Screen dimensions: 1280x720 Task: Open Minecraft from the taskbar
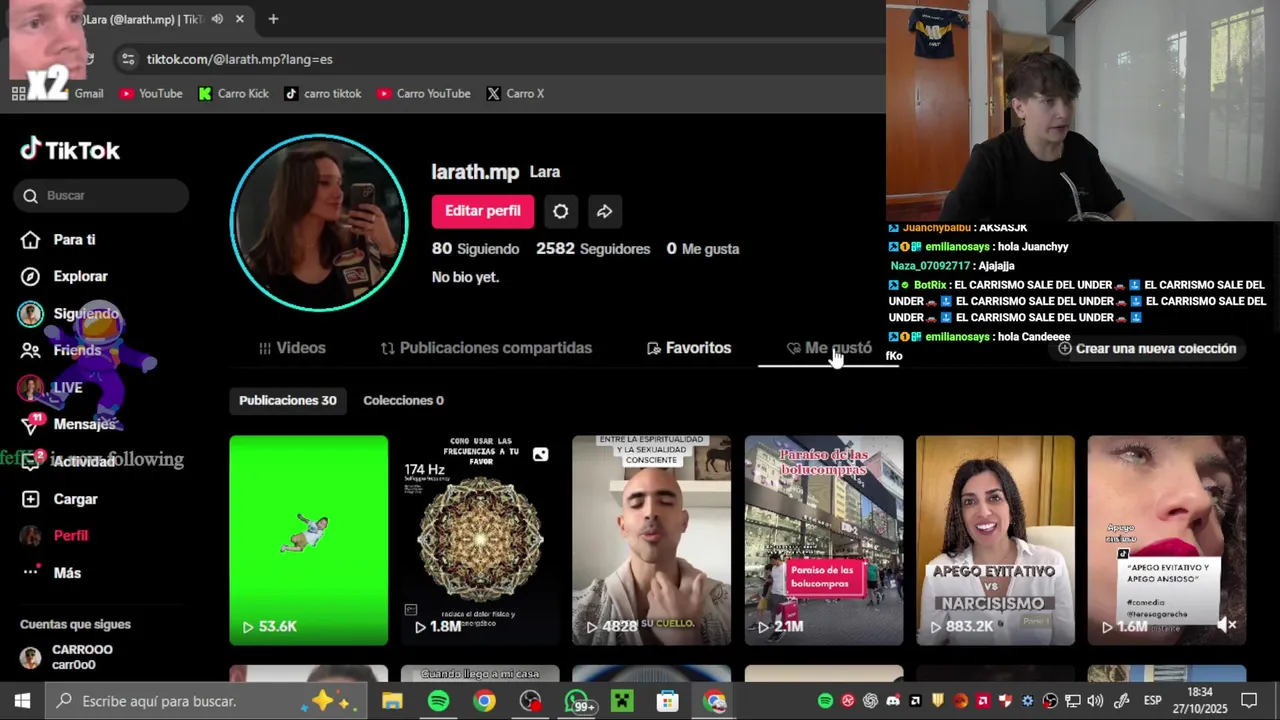click(x=622, y=701)
